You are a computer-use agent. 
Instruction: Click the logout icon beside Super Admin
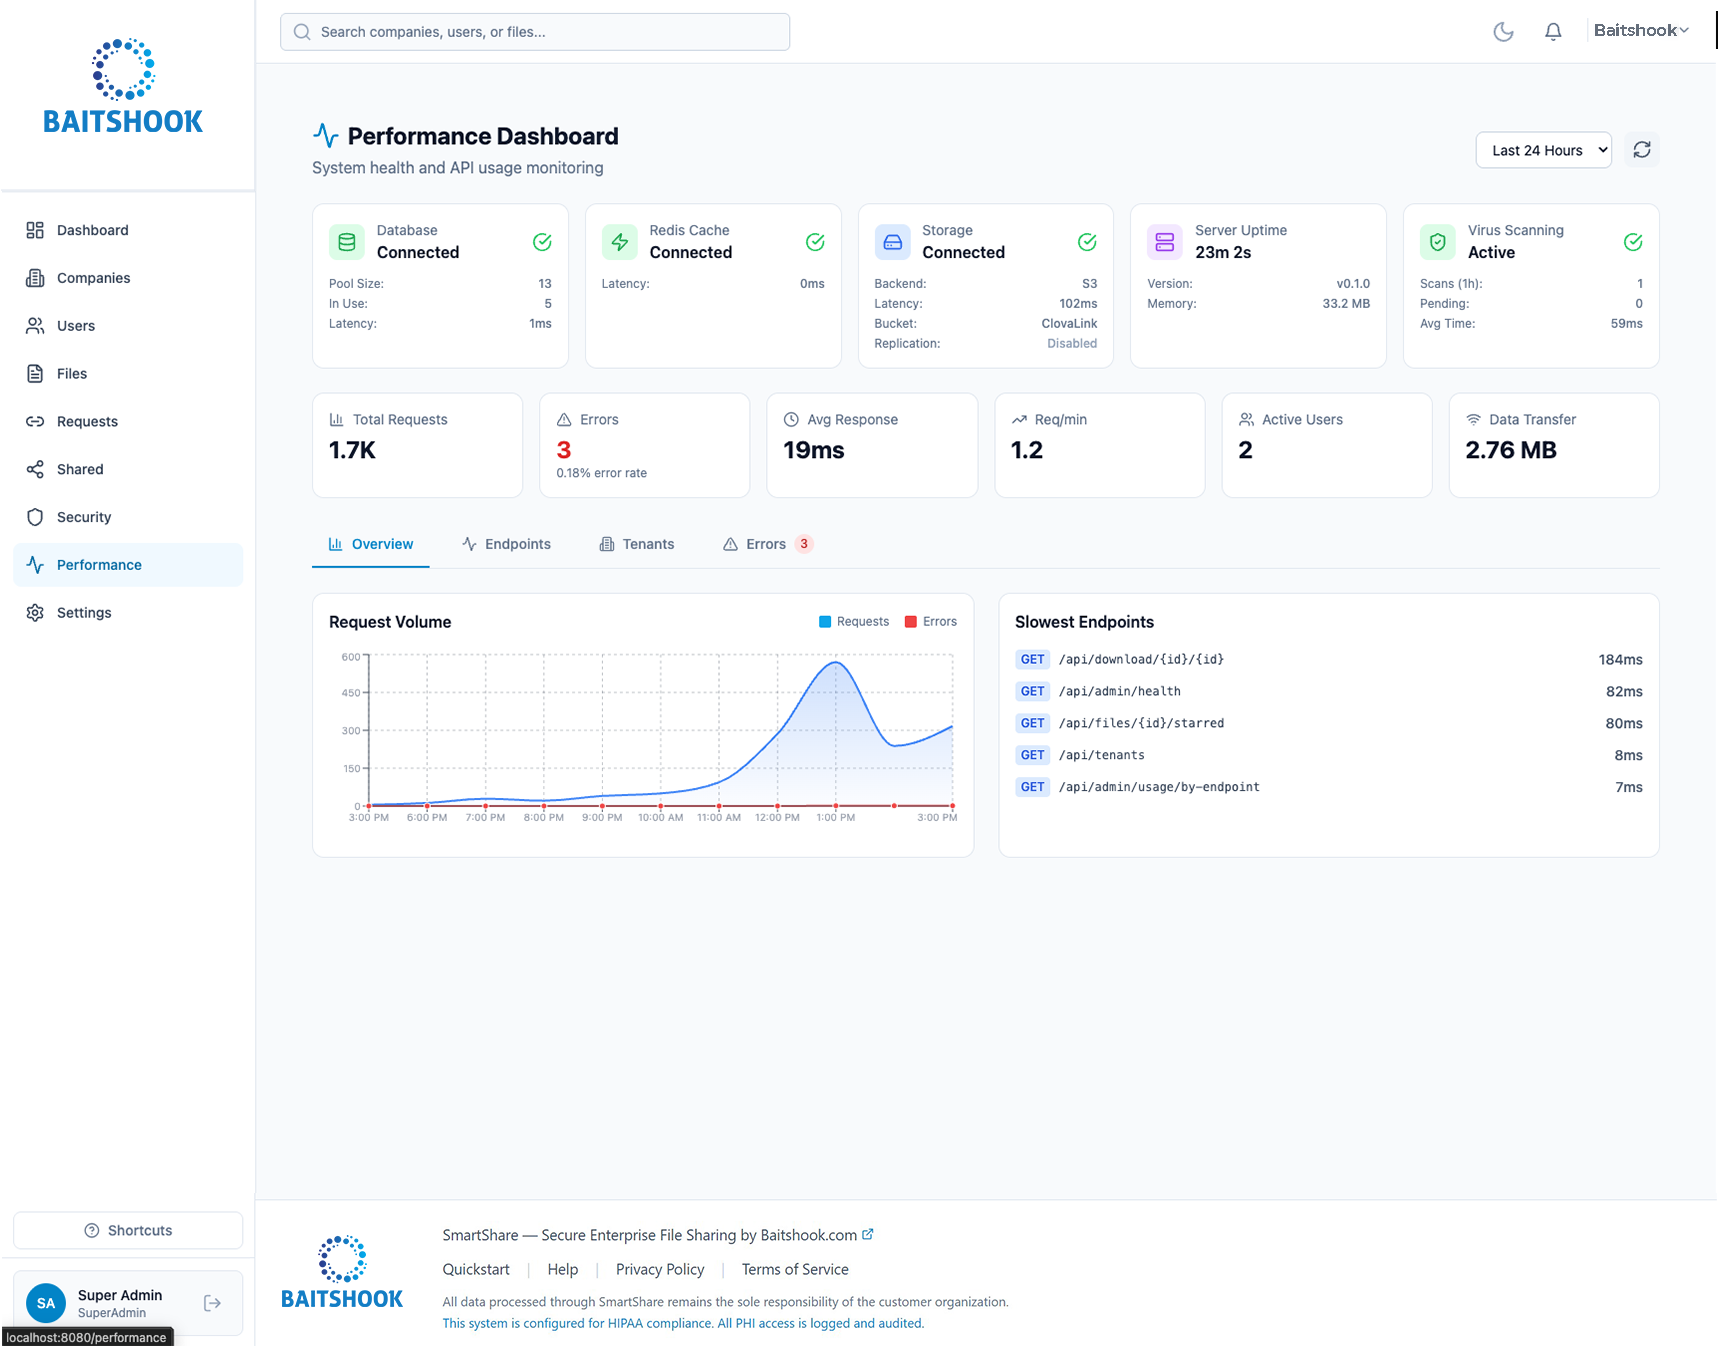212,1303
